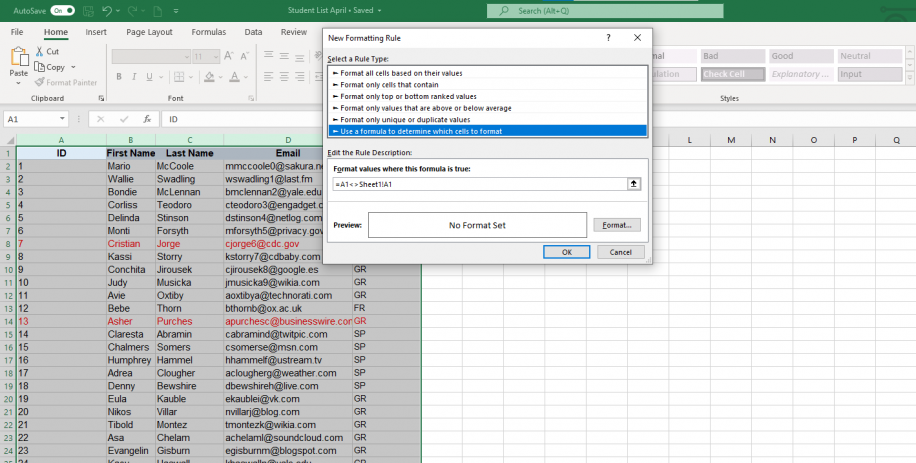Viewport: 916px width, 463px height.
Task: Click the Align Left icon
Action: 268,76
